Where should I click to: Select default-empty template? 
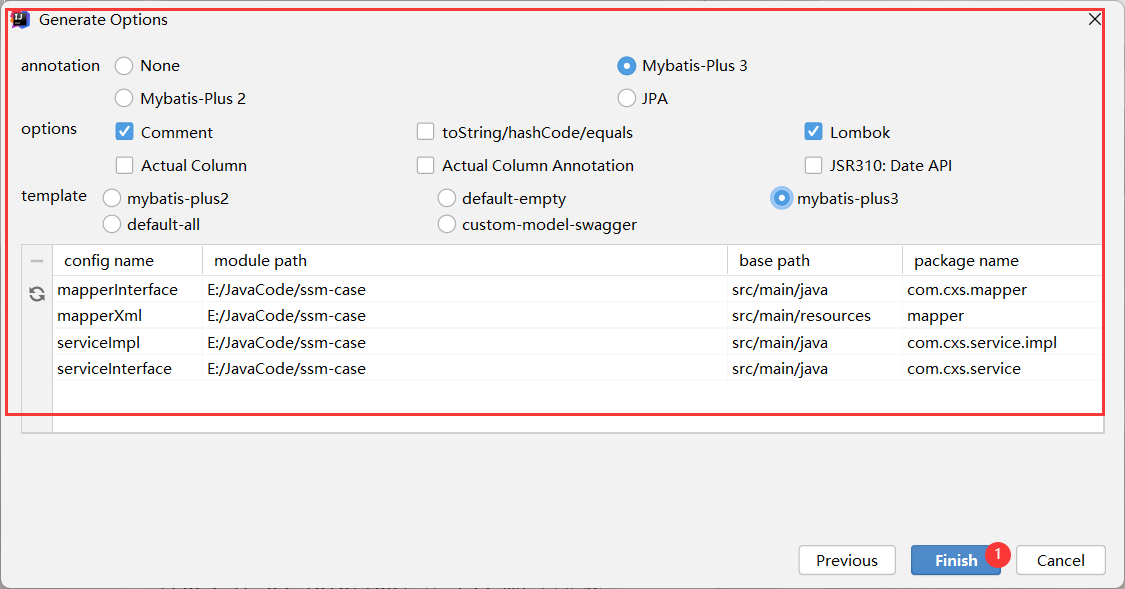click(x=446, y=198)
